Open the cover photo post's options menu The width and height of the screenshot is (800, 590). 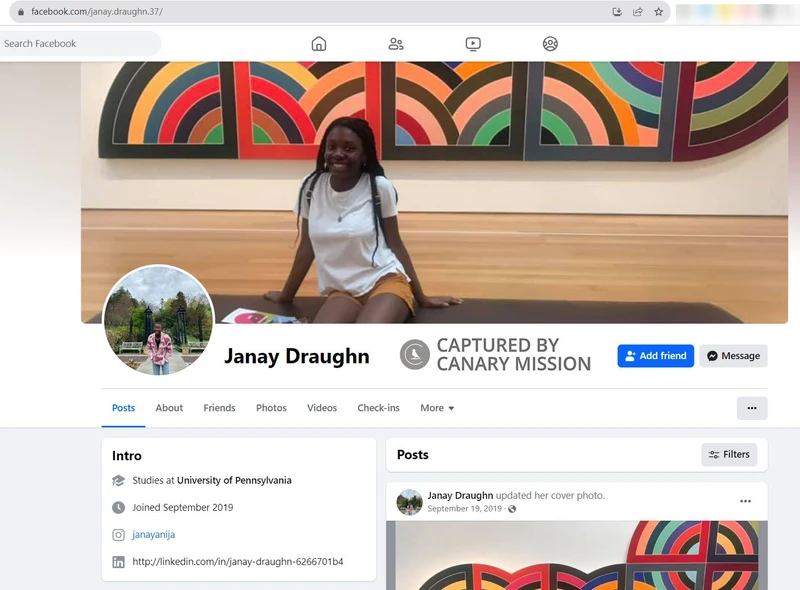tap(745, 501)
